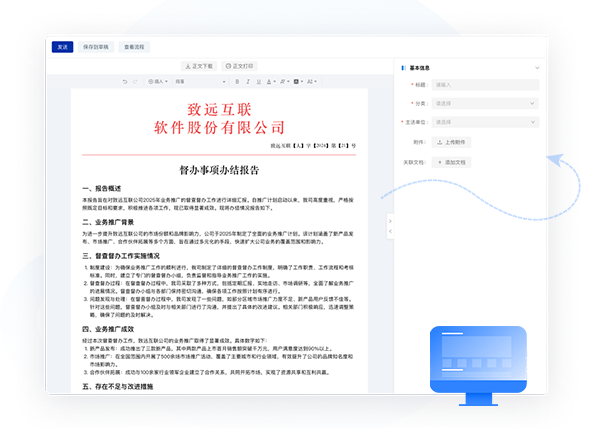Open the background fill color dropdown

(x=298, y=81)
